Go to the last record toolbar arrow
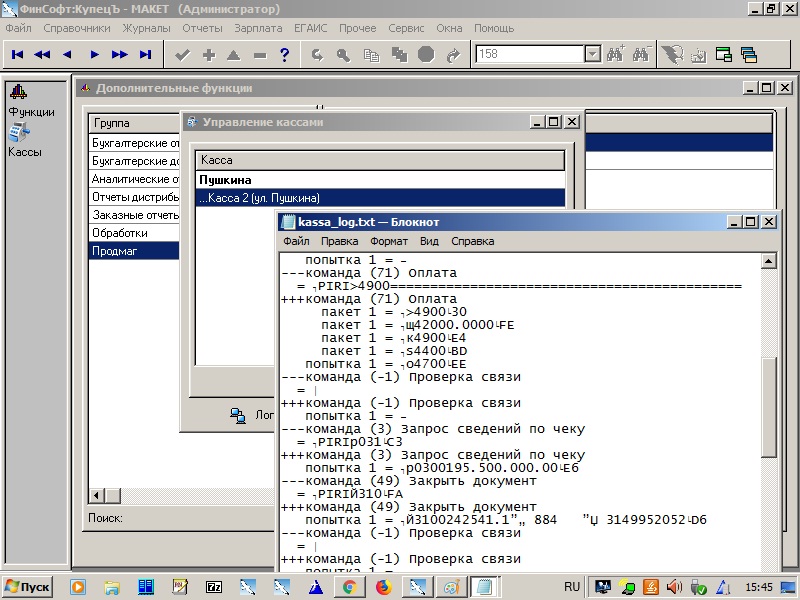The image size is (800, 600). pos(146,55)
